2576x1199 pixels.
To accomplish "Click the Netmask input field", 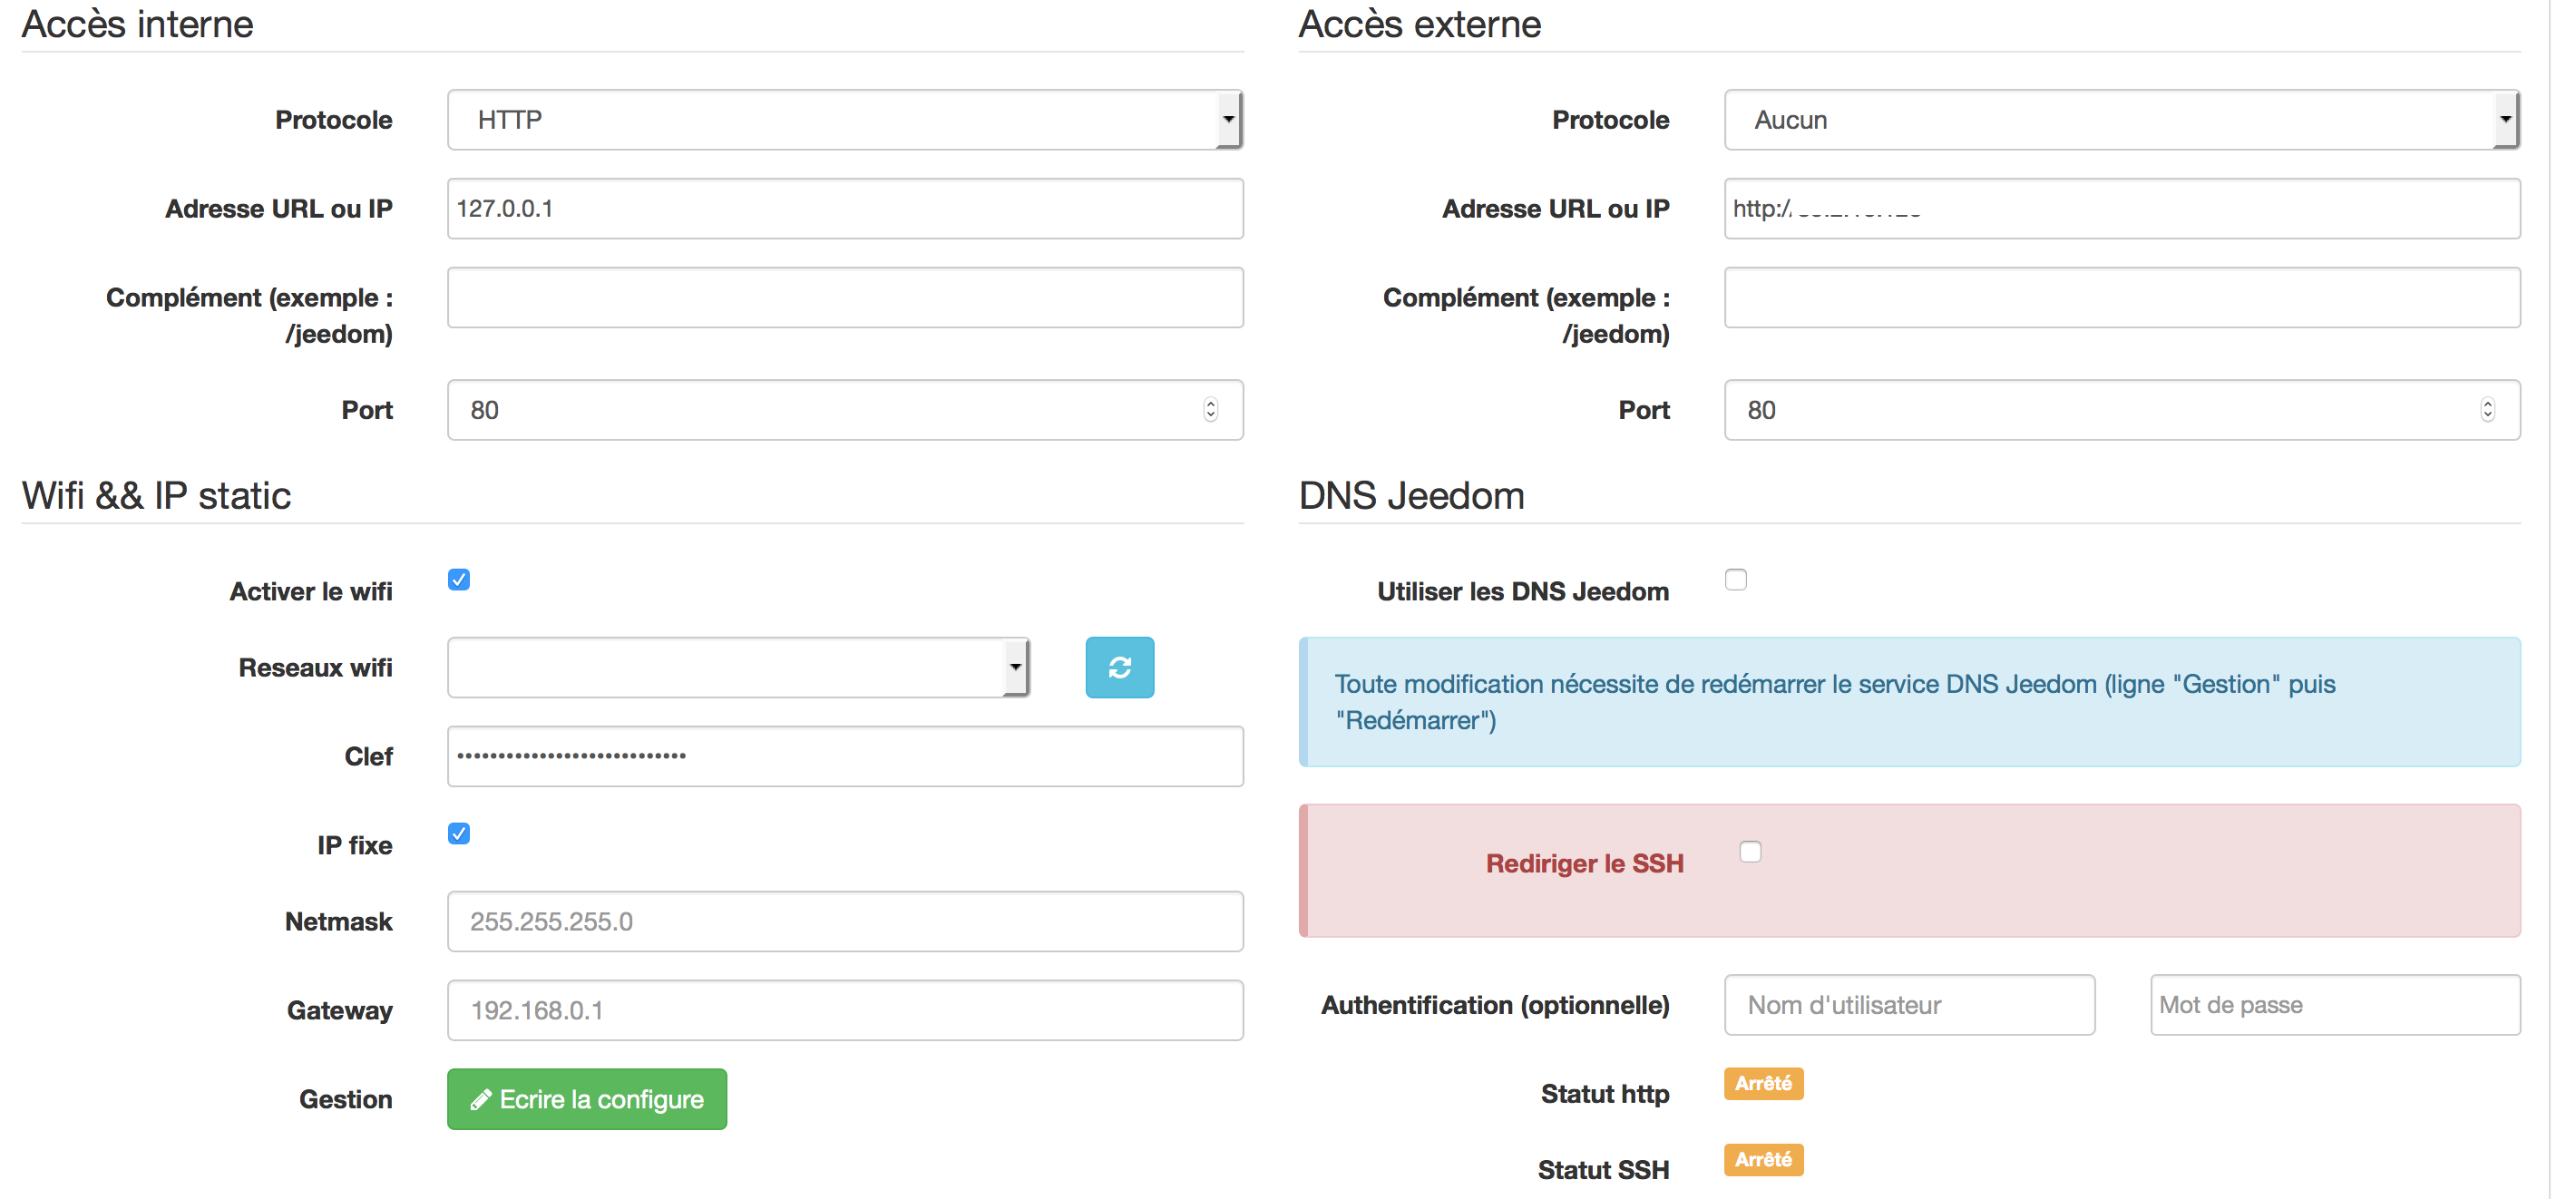I will 845,921.
